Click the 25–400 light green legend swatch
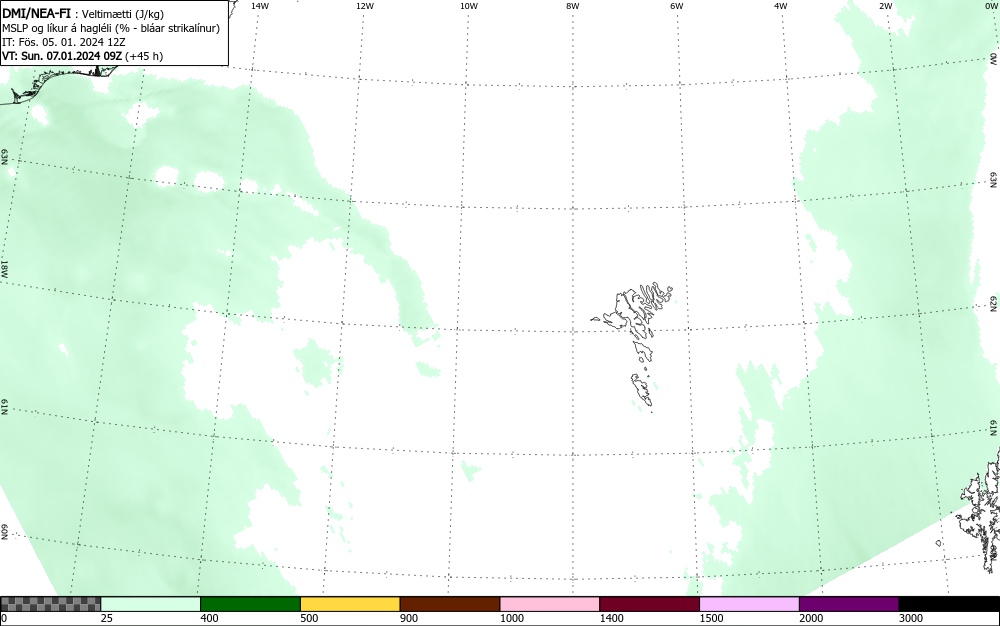 pos(151,604)
